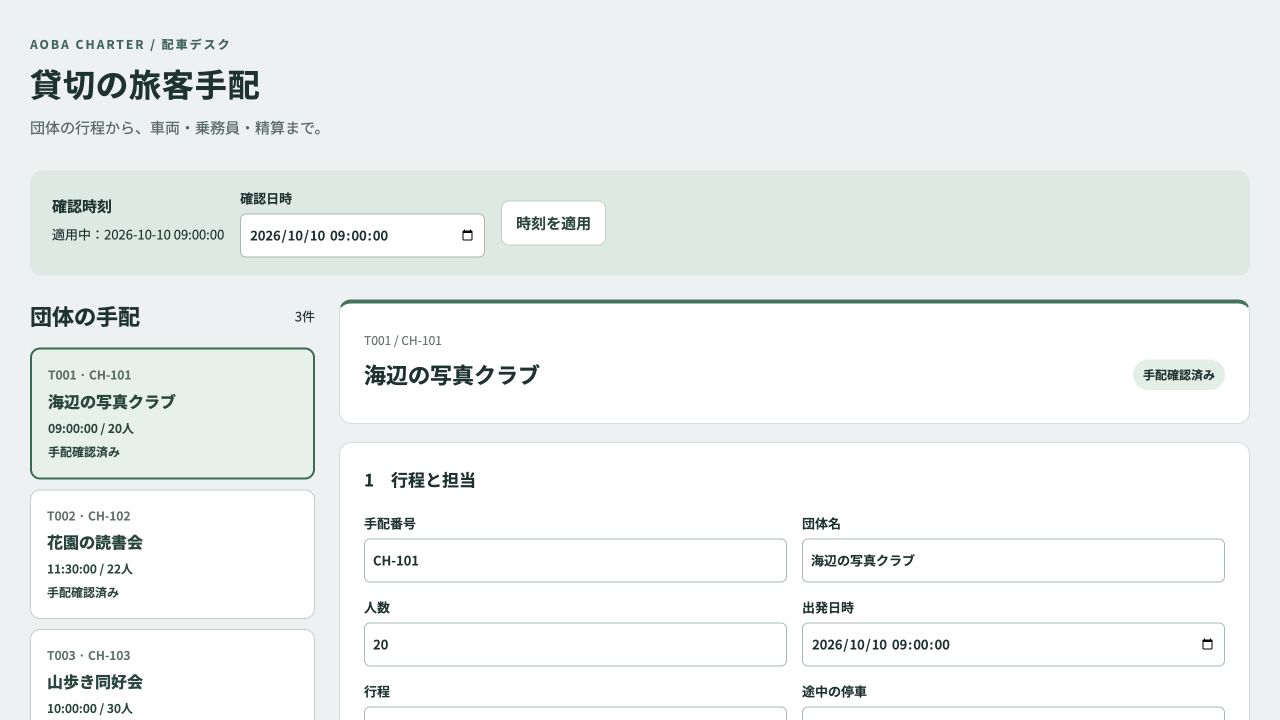Click the 3件 count label
The width and height of the screenshot is (1280, 720).
(x=304, y=317)
